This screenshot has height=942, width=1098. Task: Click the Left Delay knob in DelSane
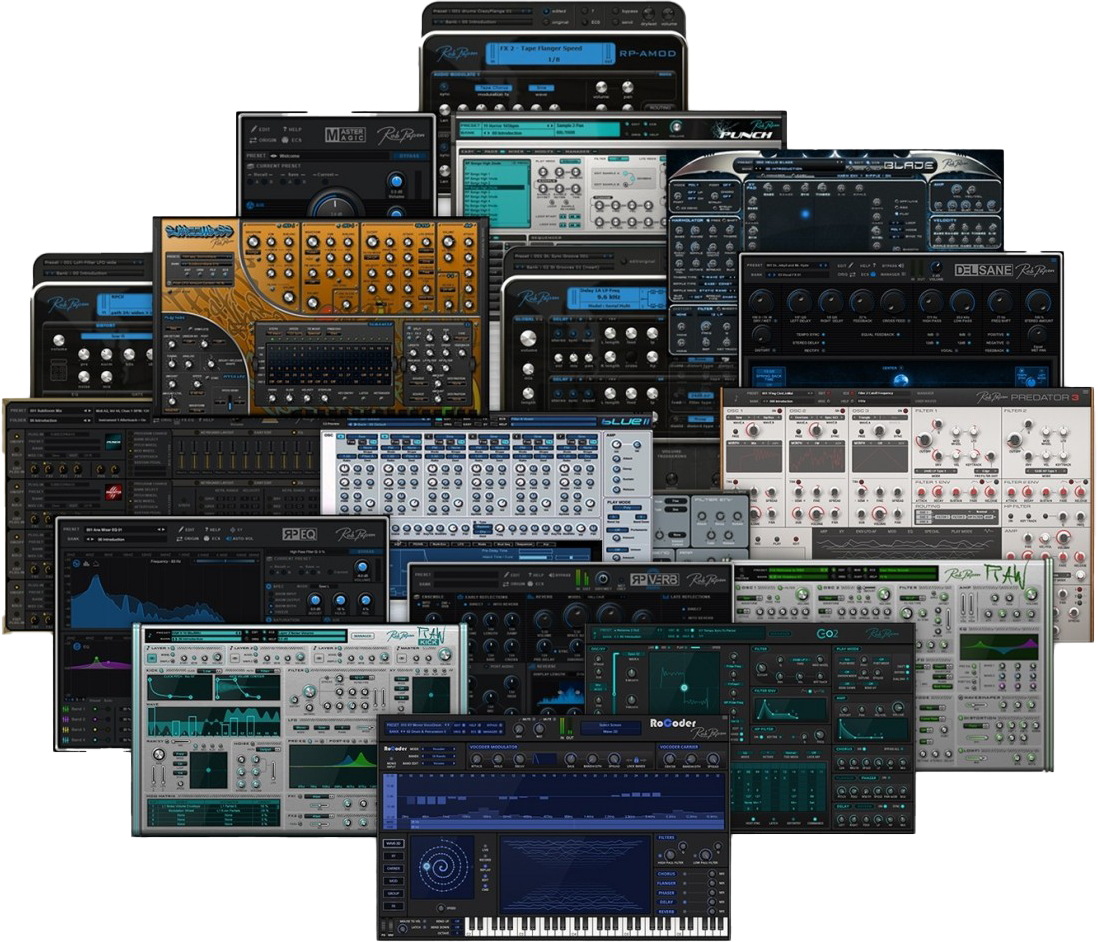798,303
